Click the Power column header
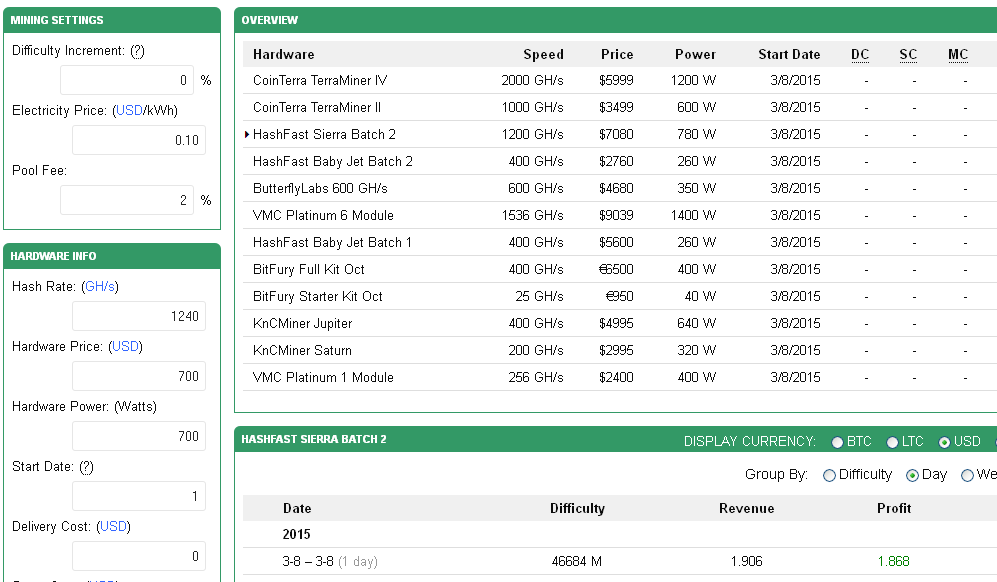The height and width of the screenshot is (582, 997). (696, 55)
